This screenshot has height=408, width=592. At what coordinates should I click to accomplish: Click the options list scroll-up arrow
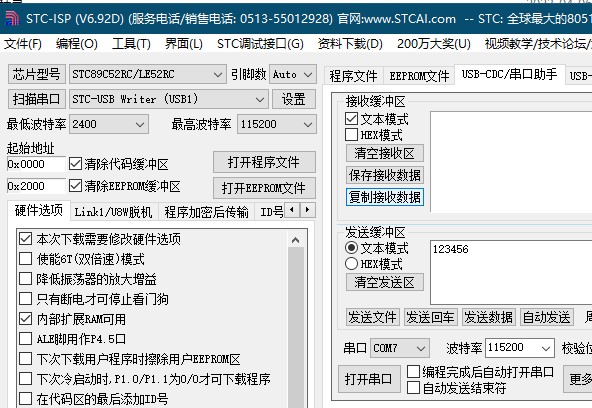click(x=296, y=240)
